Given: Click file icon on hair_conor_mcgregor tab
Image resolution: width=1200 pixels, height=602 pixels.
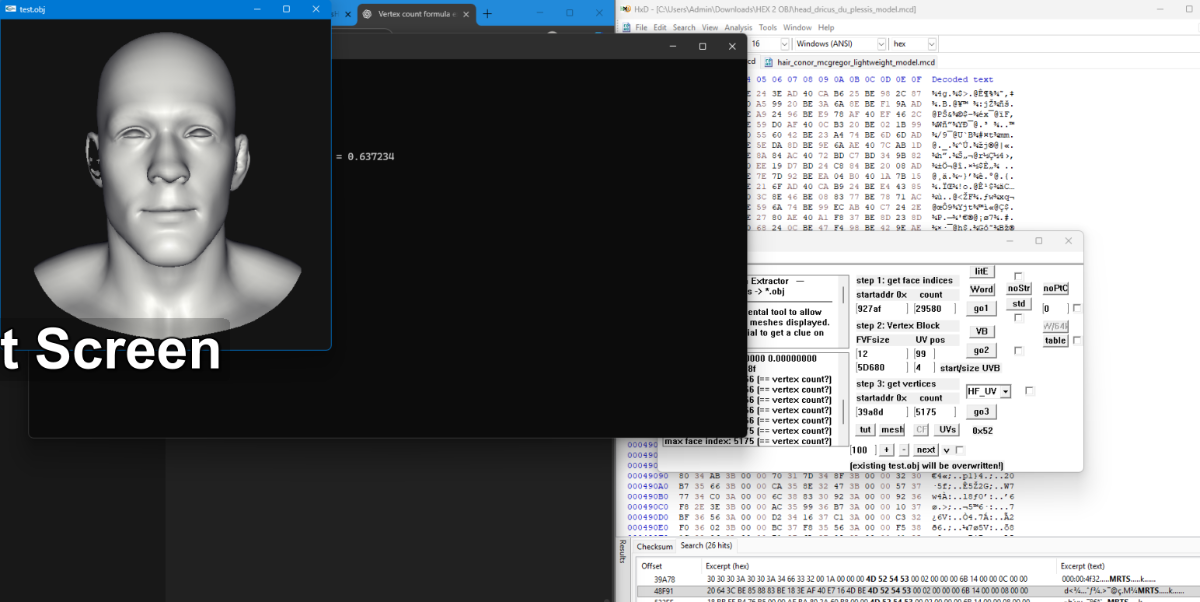Looking at the screenshot, I should pos(768,61).
